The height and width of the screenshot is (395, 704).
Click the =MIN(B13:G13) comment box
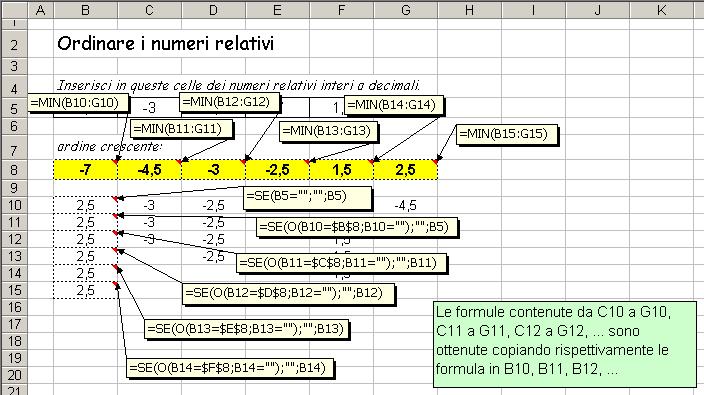(x=329, y=132)
